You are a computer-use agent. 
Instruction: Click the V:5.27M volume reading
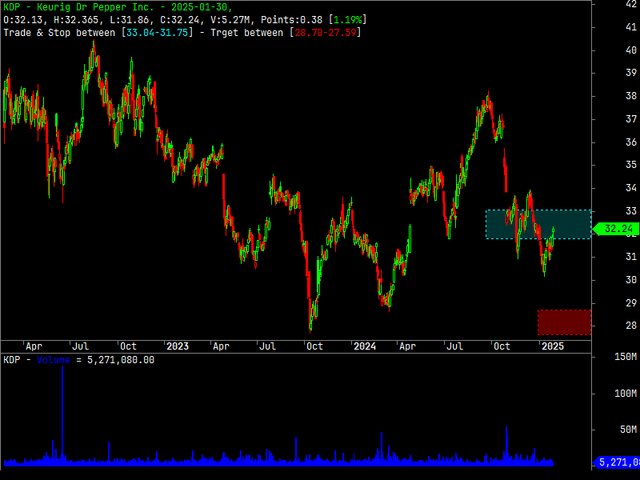(230, 20)
